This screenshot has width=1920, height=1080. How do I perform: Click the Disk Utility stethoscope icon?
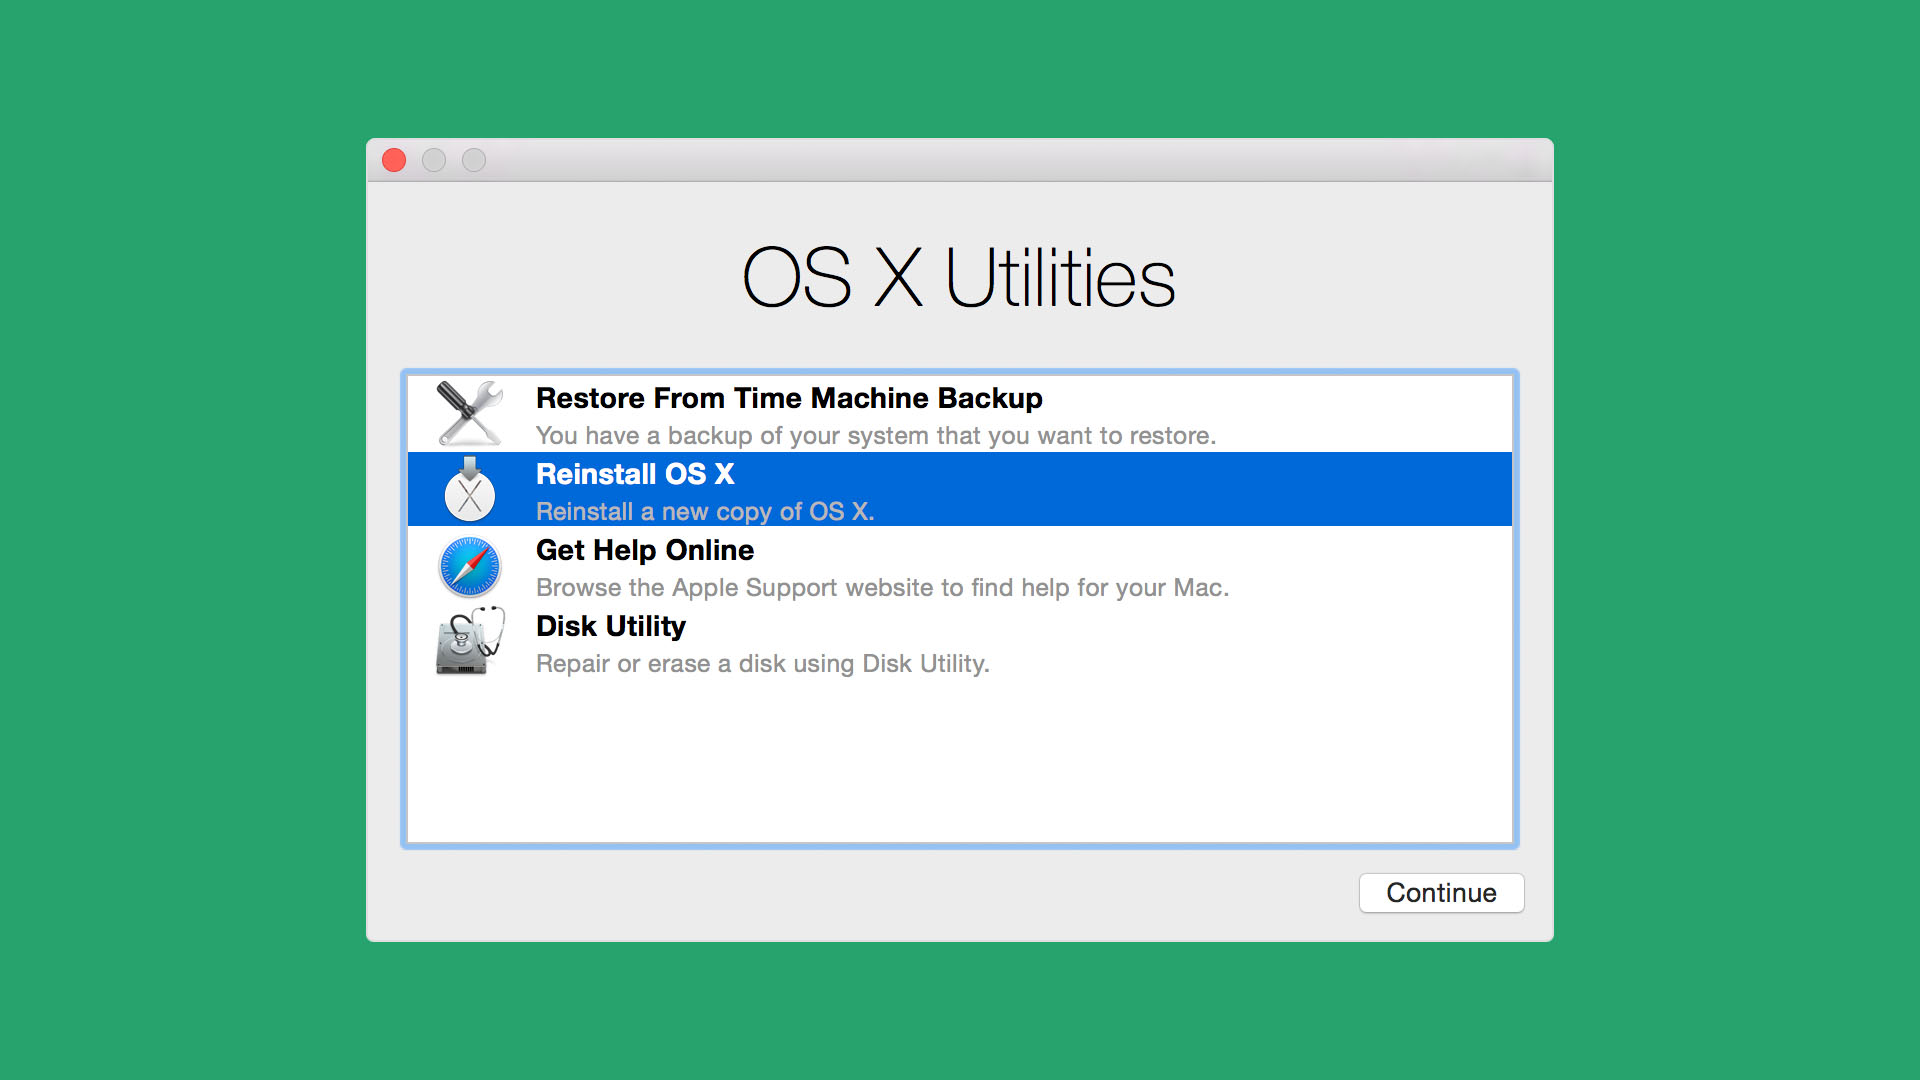470,641
